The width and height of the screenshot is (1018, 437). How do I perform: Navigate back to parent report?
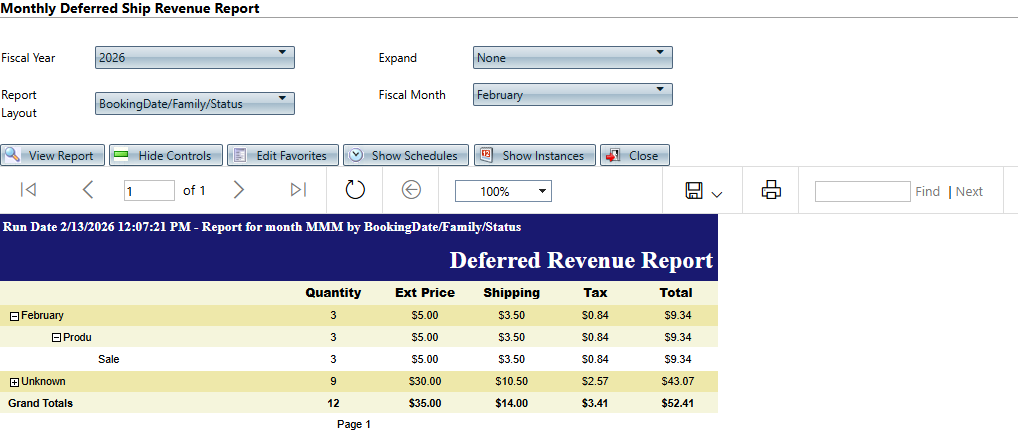[410, 190]
